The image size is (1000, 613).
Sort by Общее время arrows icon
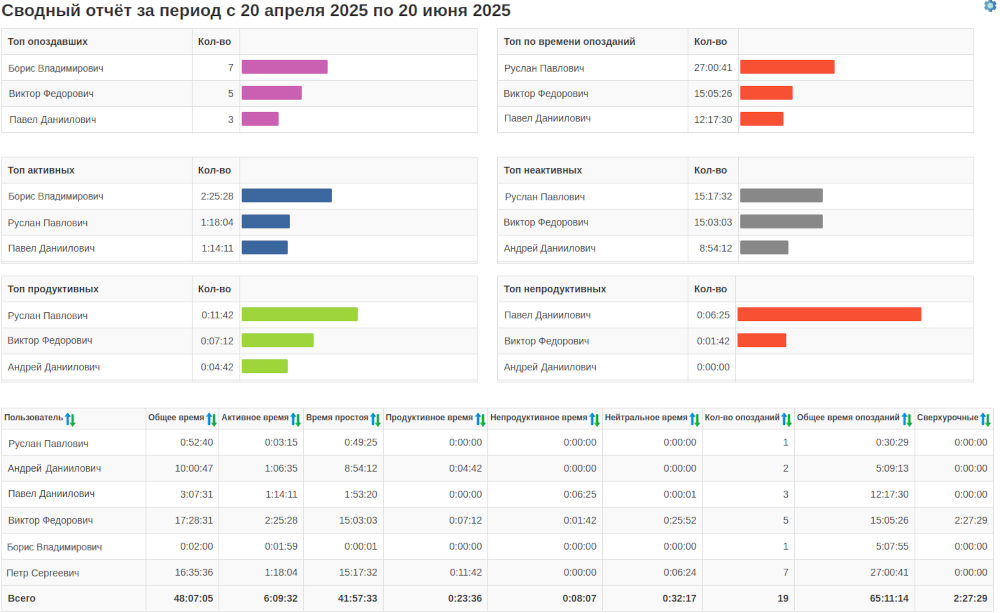click(211, 418)
